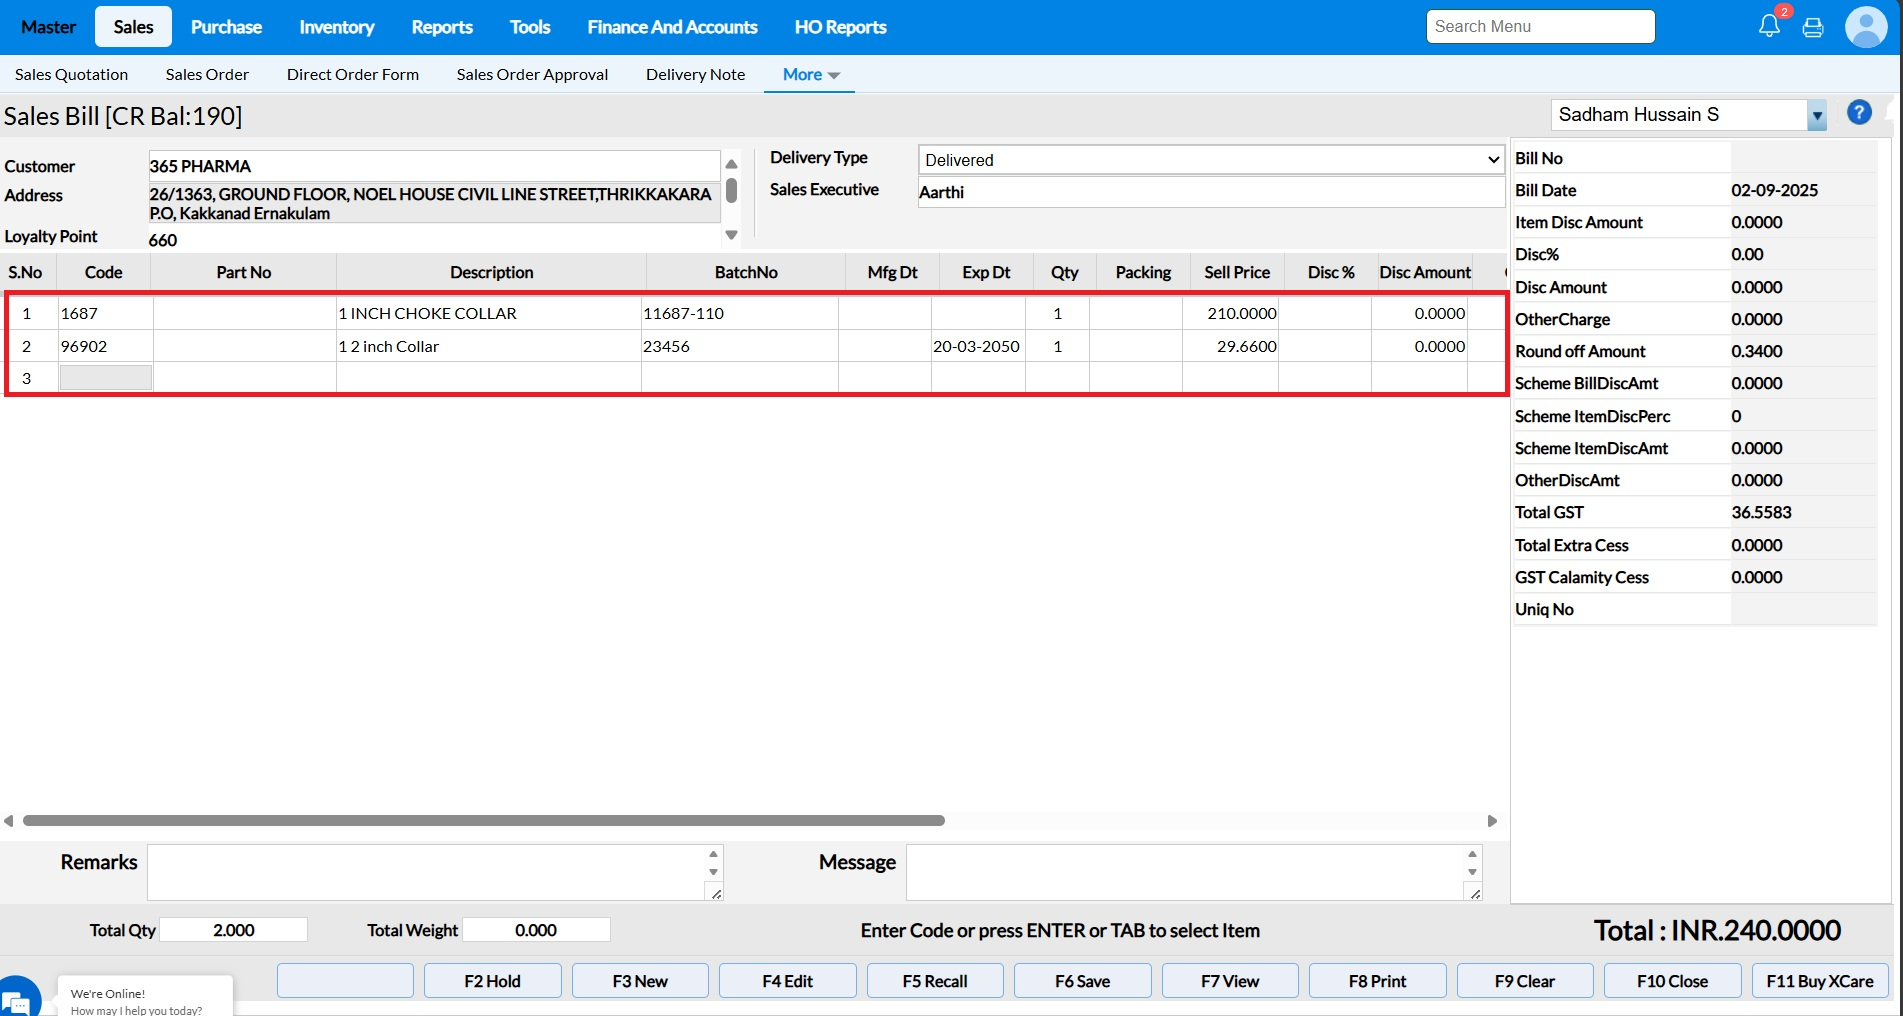1903x1016 pixels.
Task: Click the blue help question mark icon
Action: (1859, 113)
